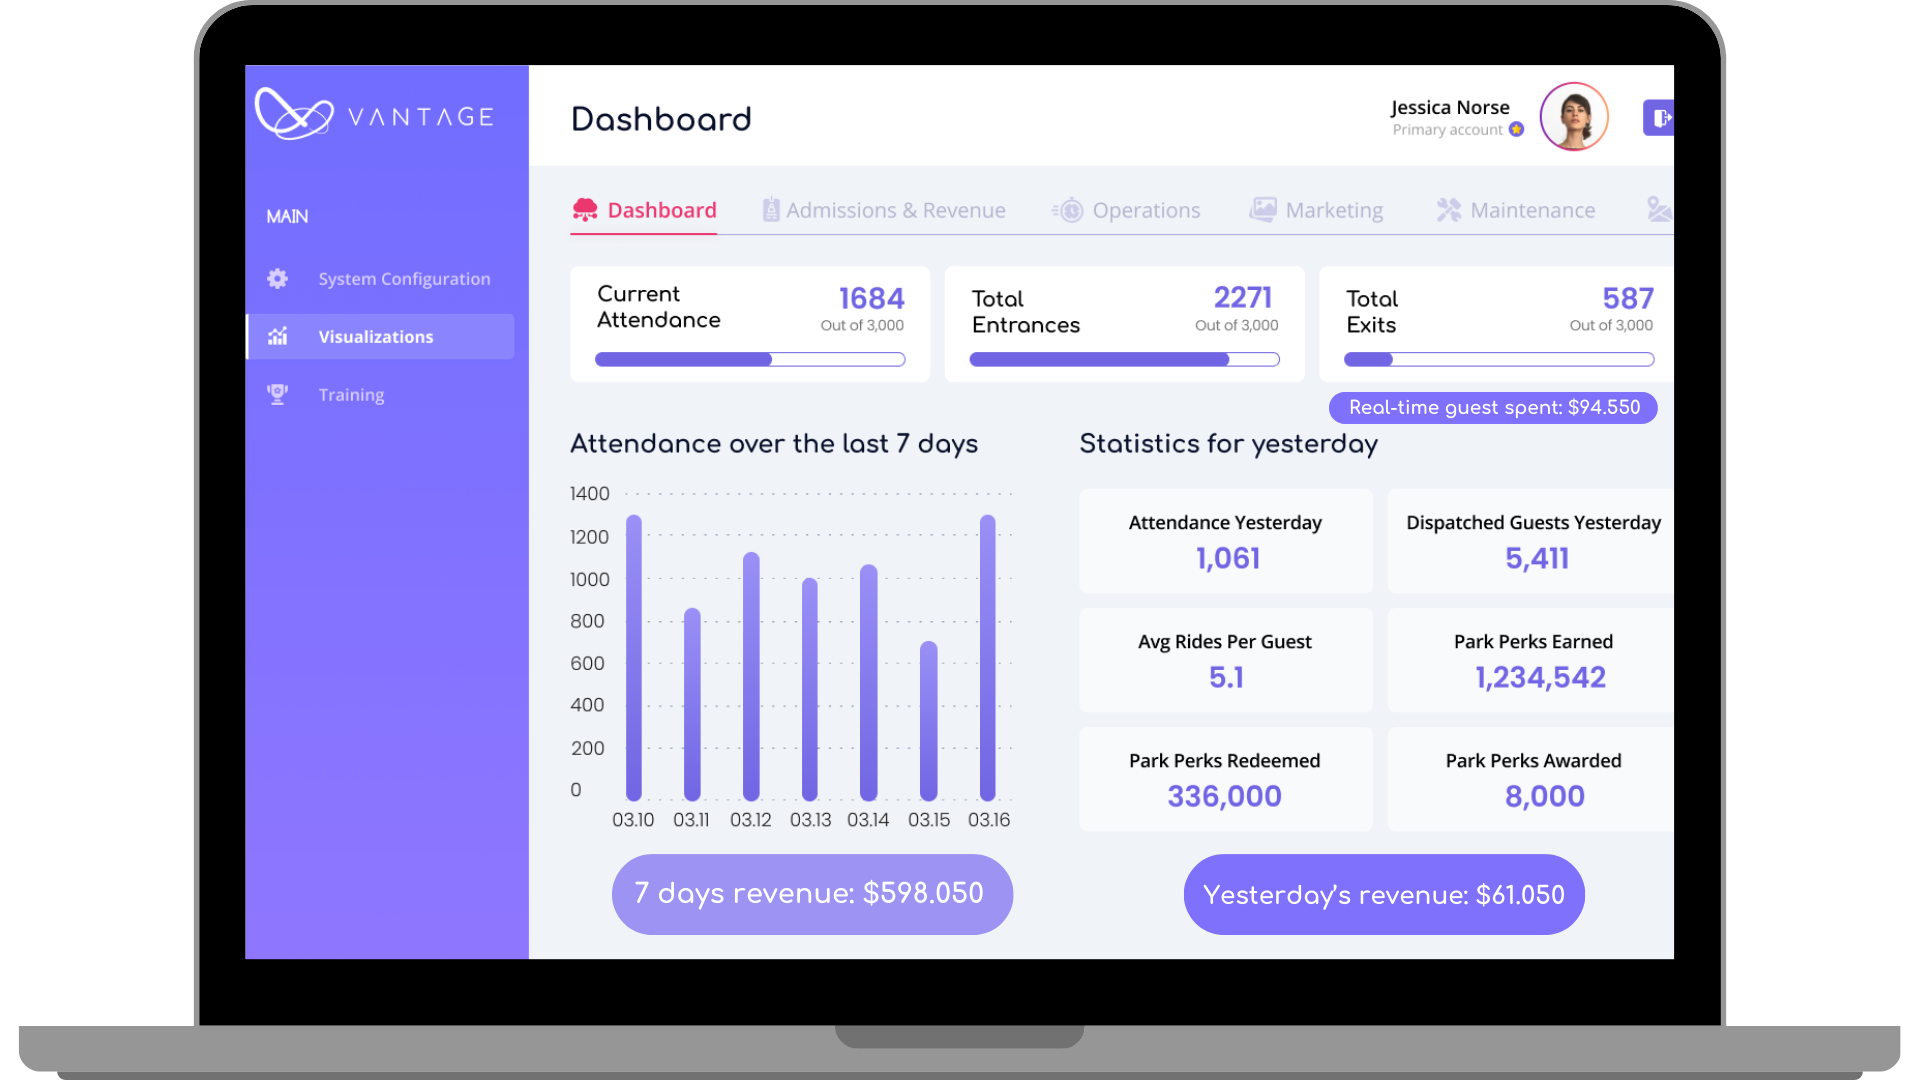This screenshot has width=1920, height=1080.
Task: Click the primary account star badge
Action: coord(1516,130)
